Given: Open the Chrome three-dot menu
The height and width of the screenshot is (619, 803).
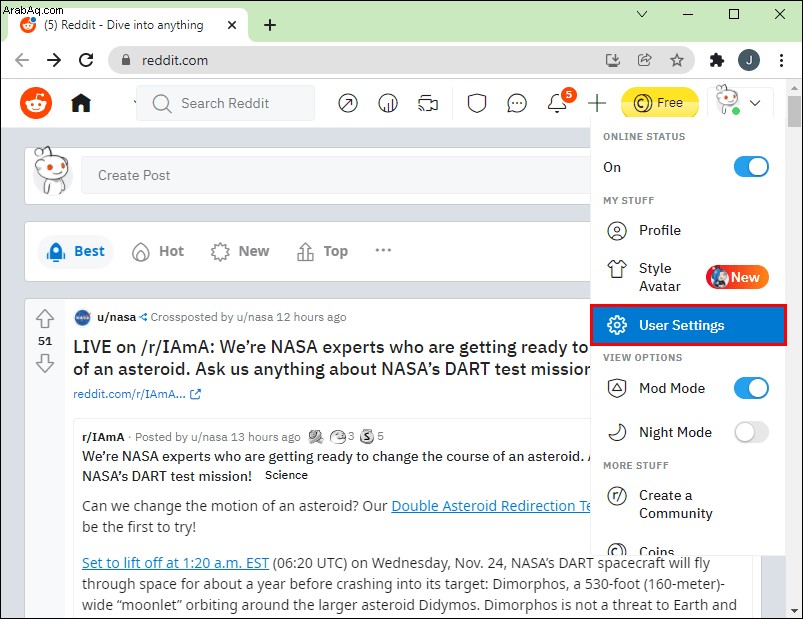Looking at the screenshot, I should click(781, 60).
